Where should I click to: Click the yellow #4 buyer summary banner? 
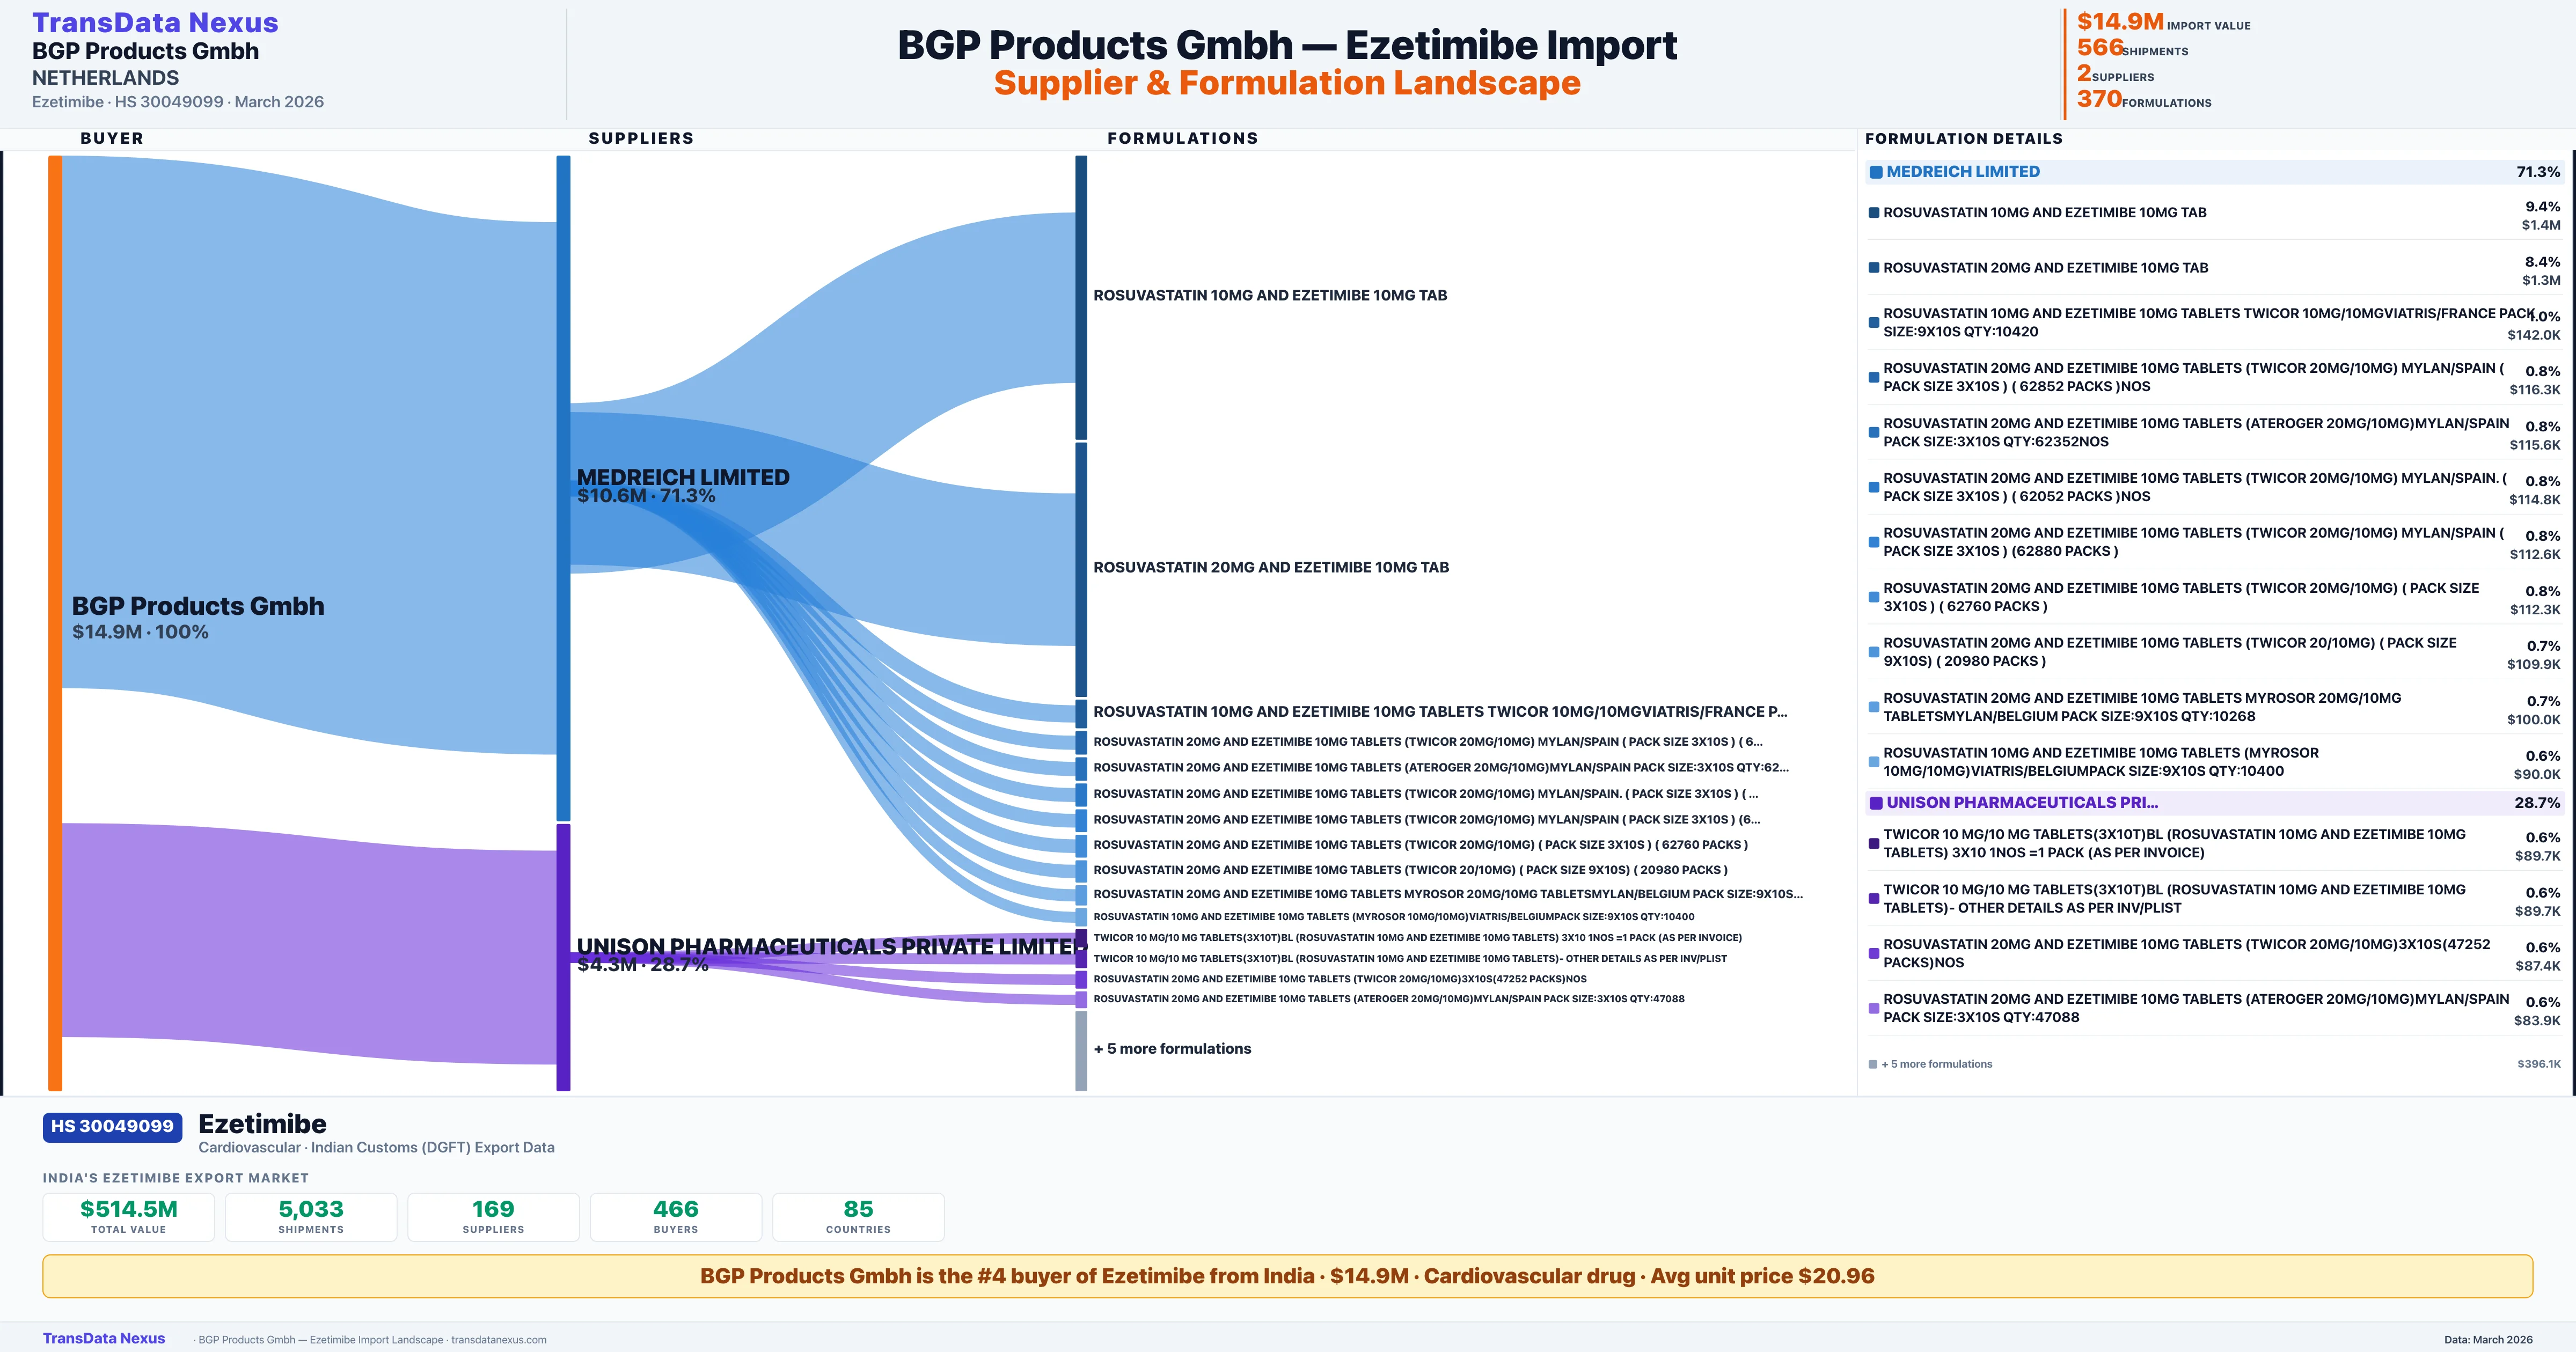(x=1287, y=1276)
